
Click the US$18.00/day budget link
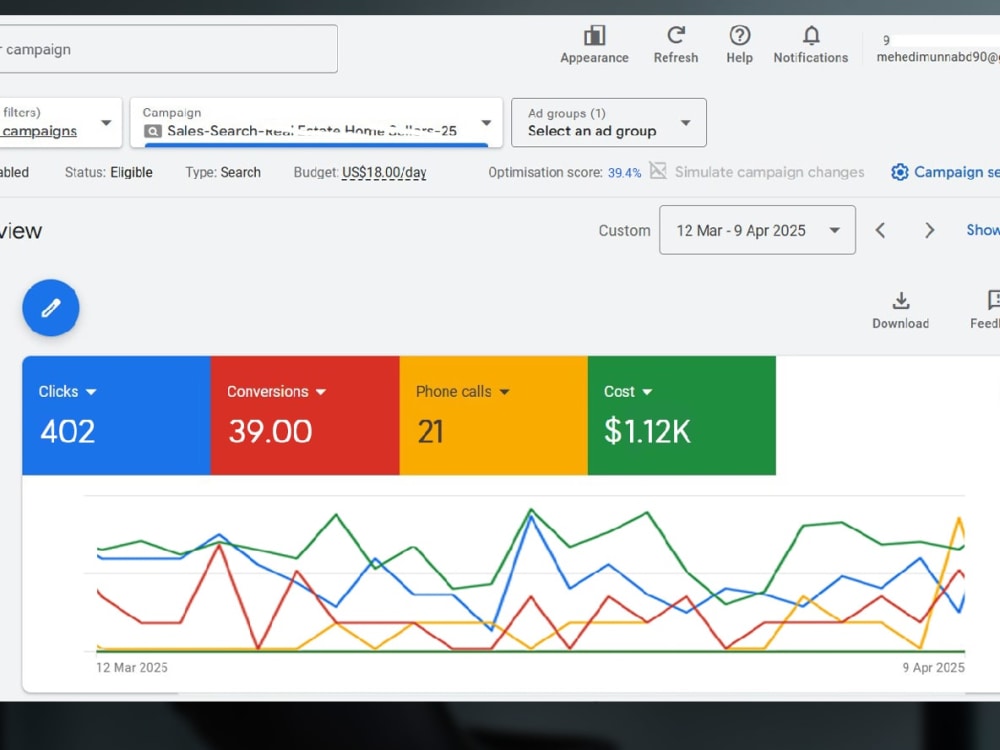point(384,173)
